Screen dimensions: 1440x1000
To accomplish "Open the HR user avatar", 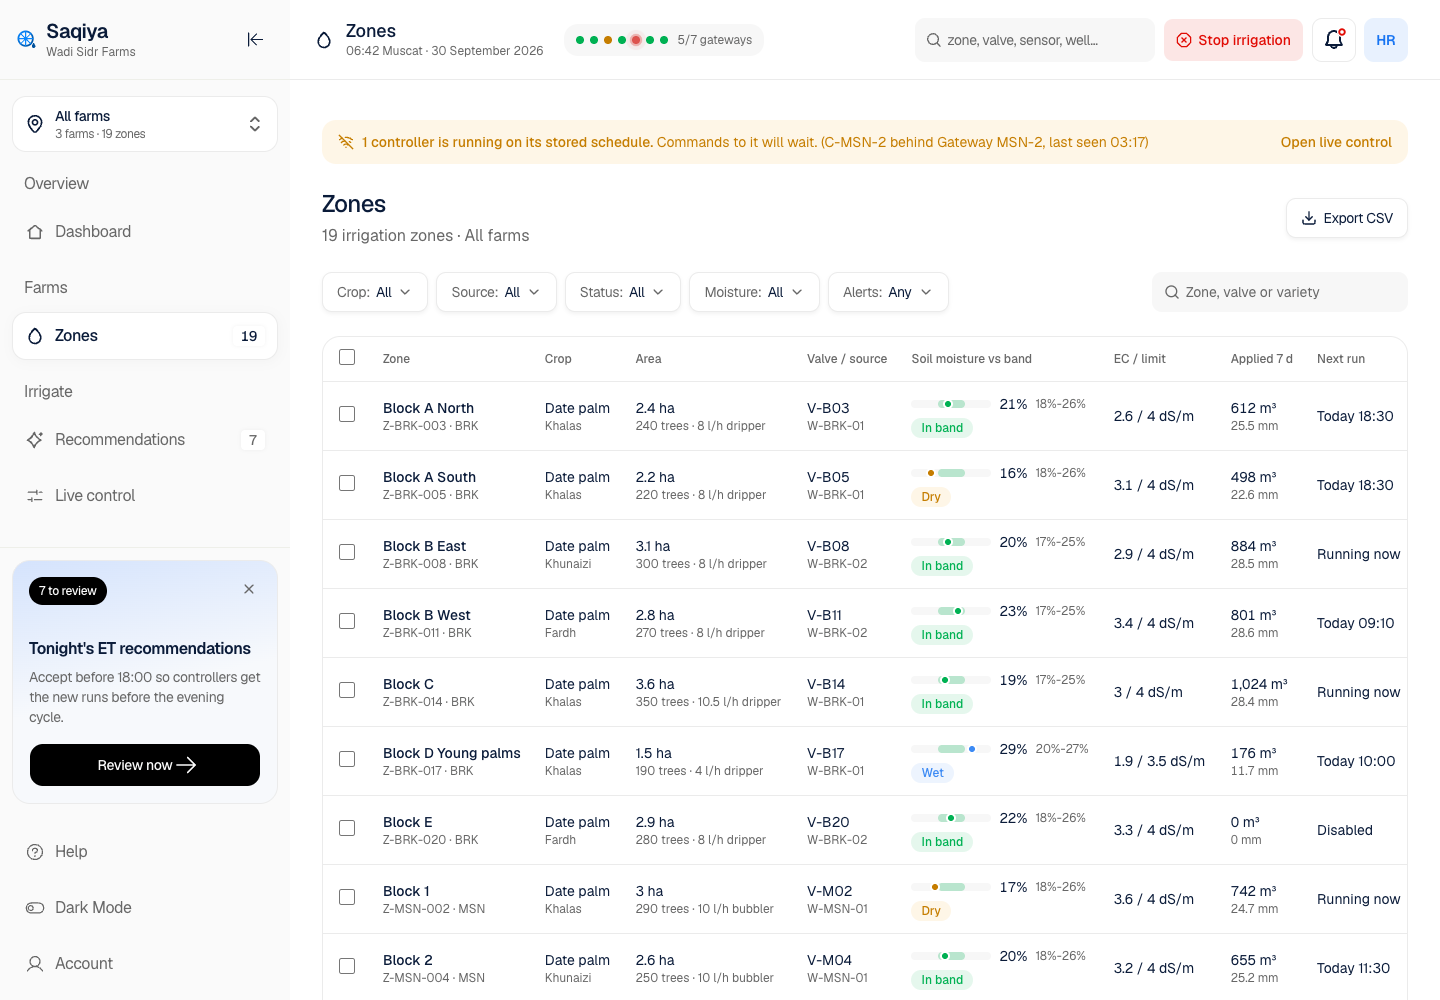I will point(1386,40).
